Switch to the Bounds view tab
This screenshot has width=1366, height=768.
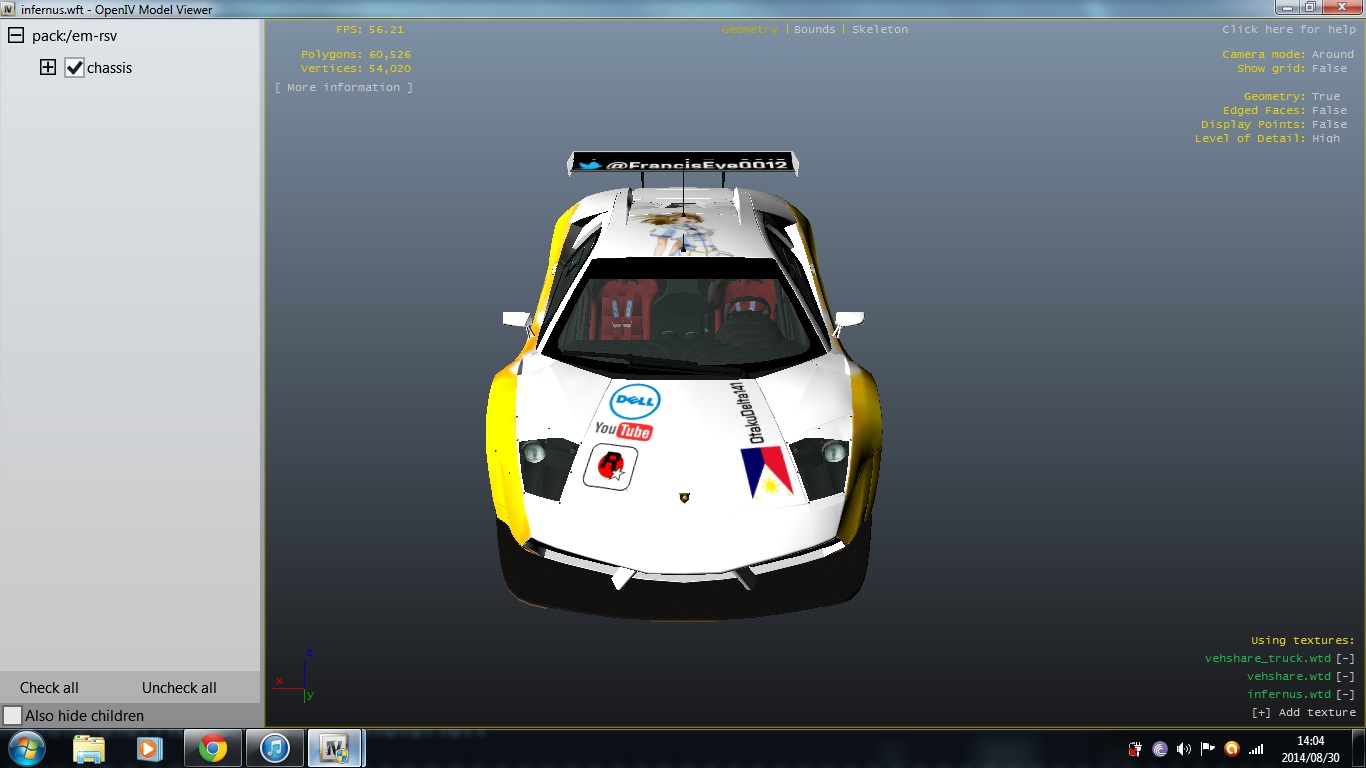[815, 29]
